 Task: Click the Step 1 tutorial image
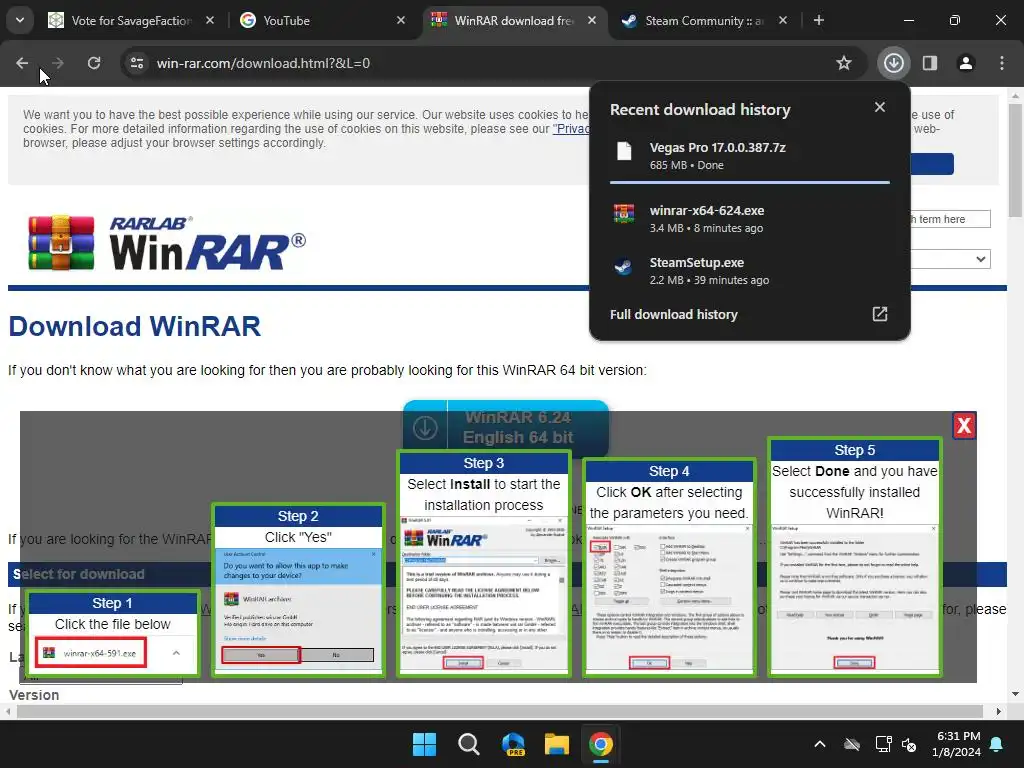coord(112,633)
